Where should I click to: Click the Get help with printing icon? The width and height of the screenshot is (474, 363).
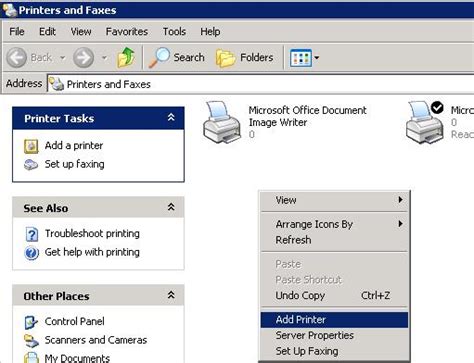coord(32,253)
